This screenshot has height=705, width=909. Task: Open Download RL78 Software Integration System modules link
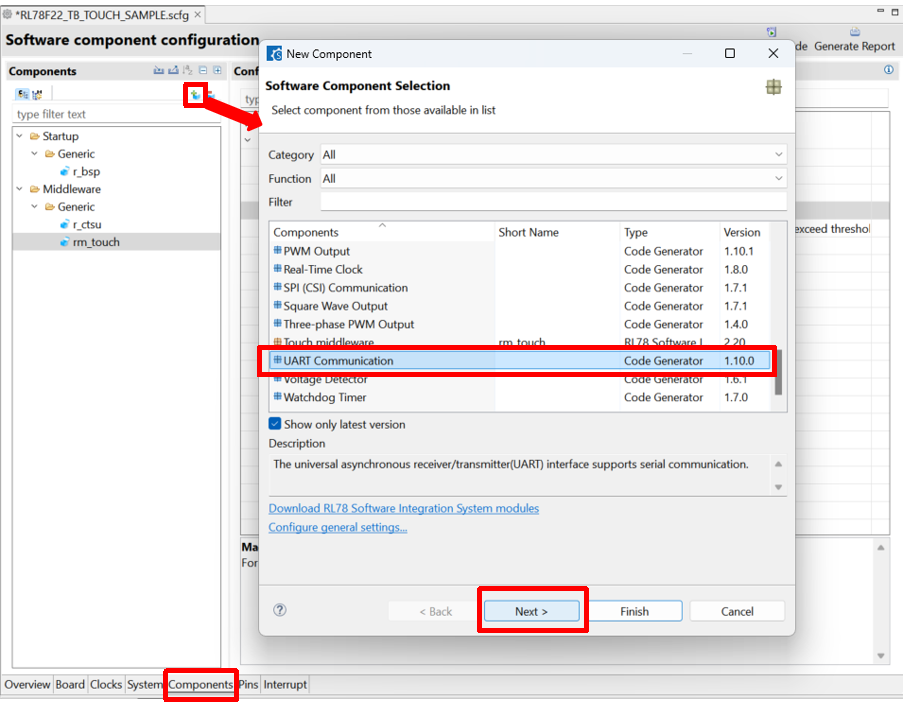point(403,508)
